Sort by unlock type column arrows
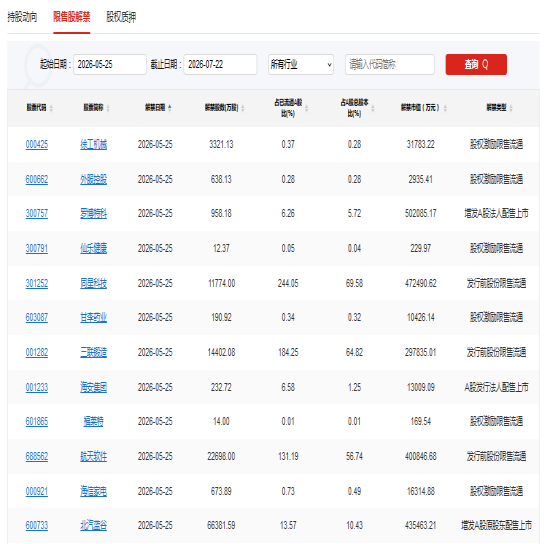 [x=511, y=108]
